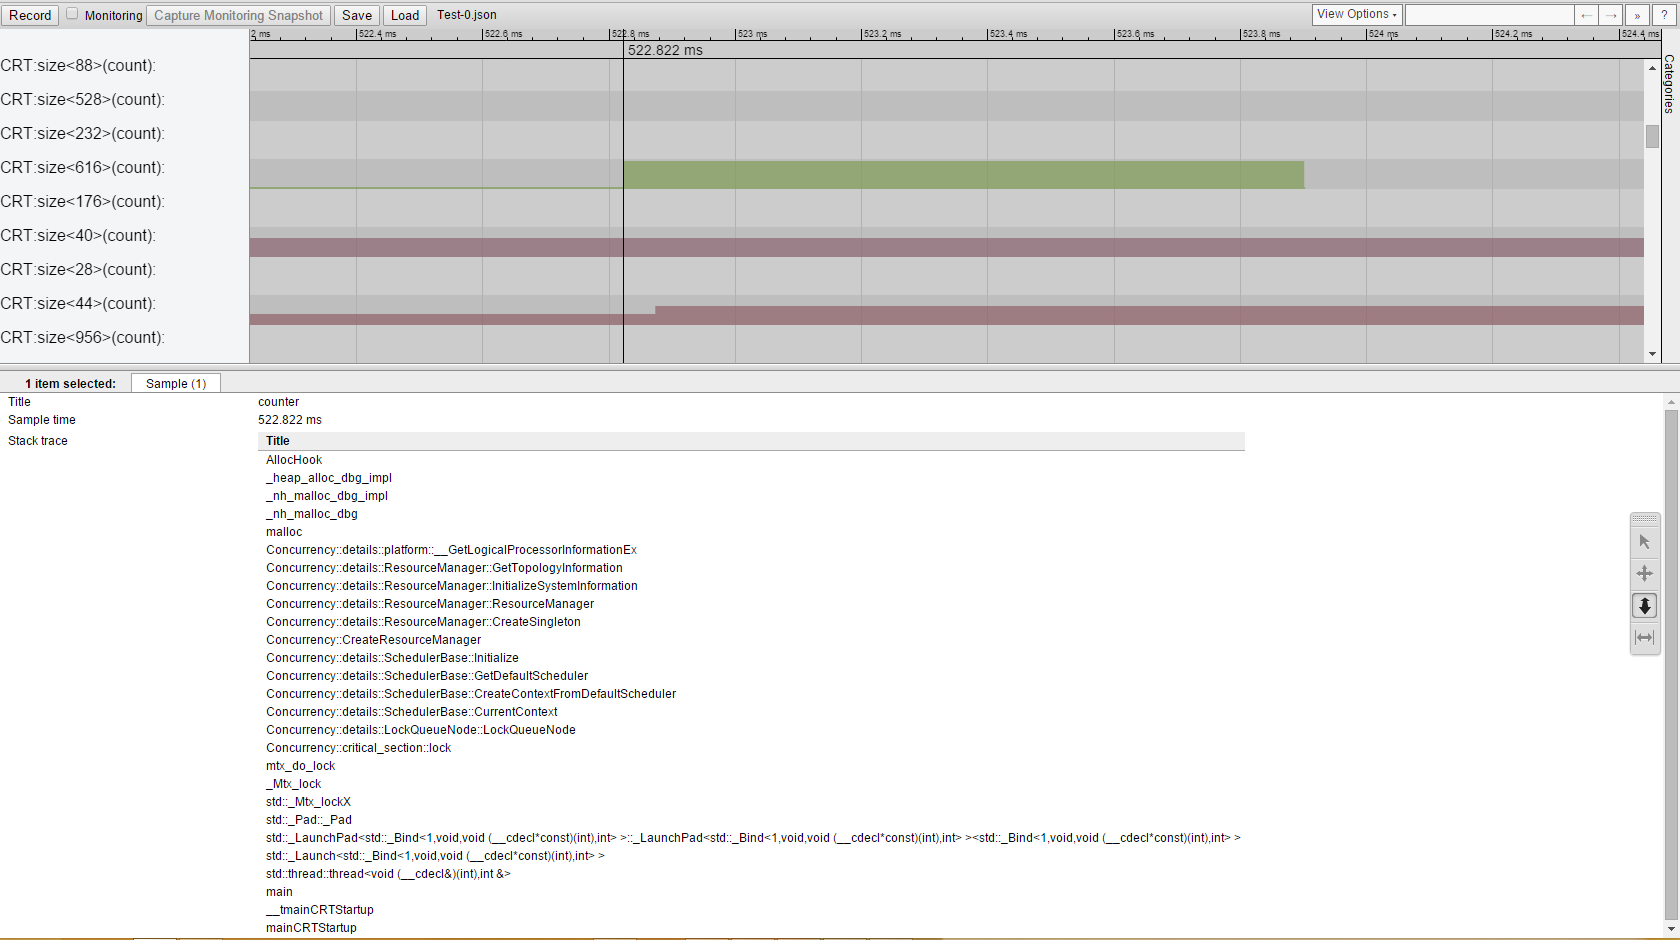1680x940 pixels.
Task: Click the ResourceManager::GetTopologyInformation frame
Action: [x=444, y=568]
